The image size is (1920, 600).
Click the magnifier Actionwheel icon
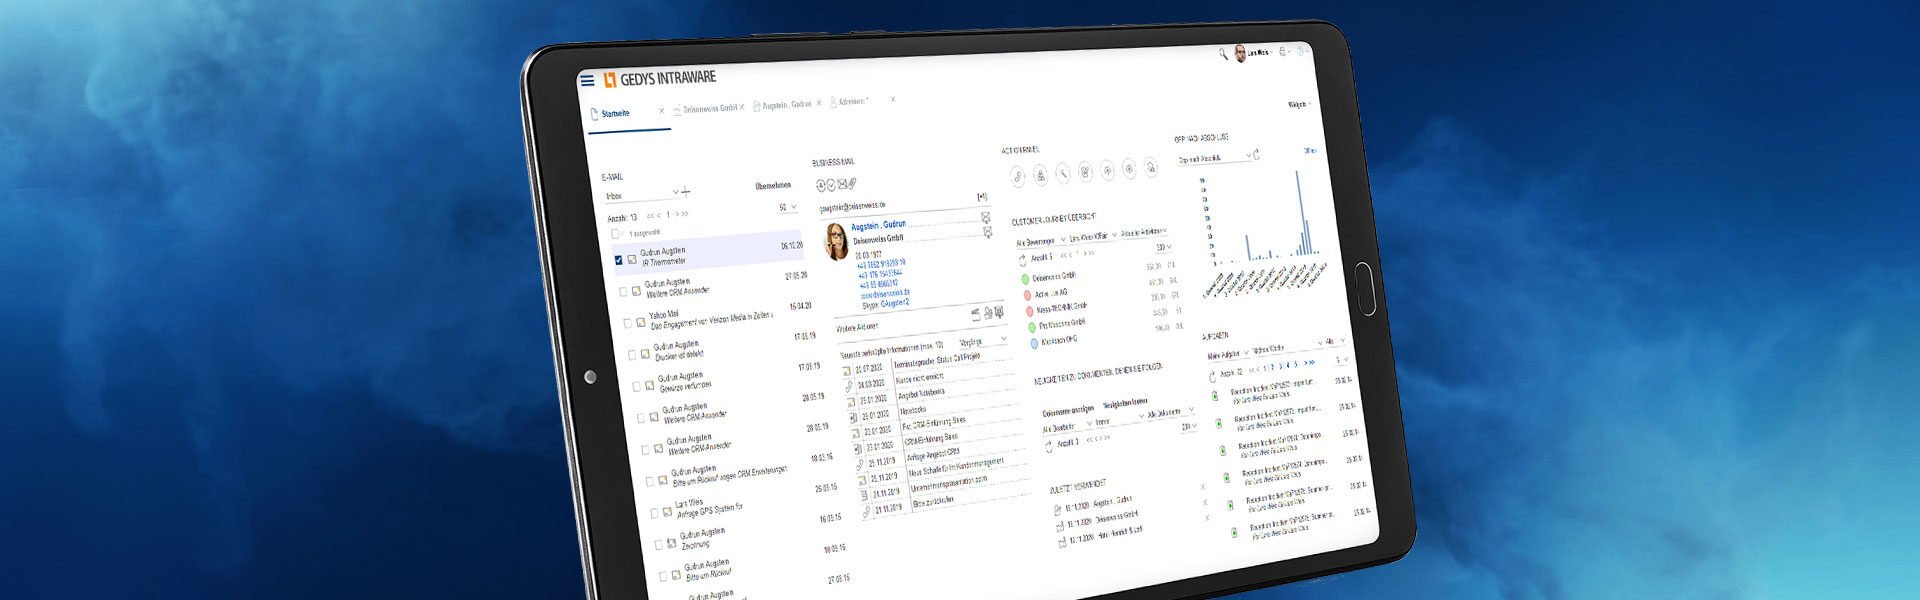tap(1063, 174)
